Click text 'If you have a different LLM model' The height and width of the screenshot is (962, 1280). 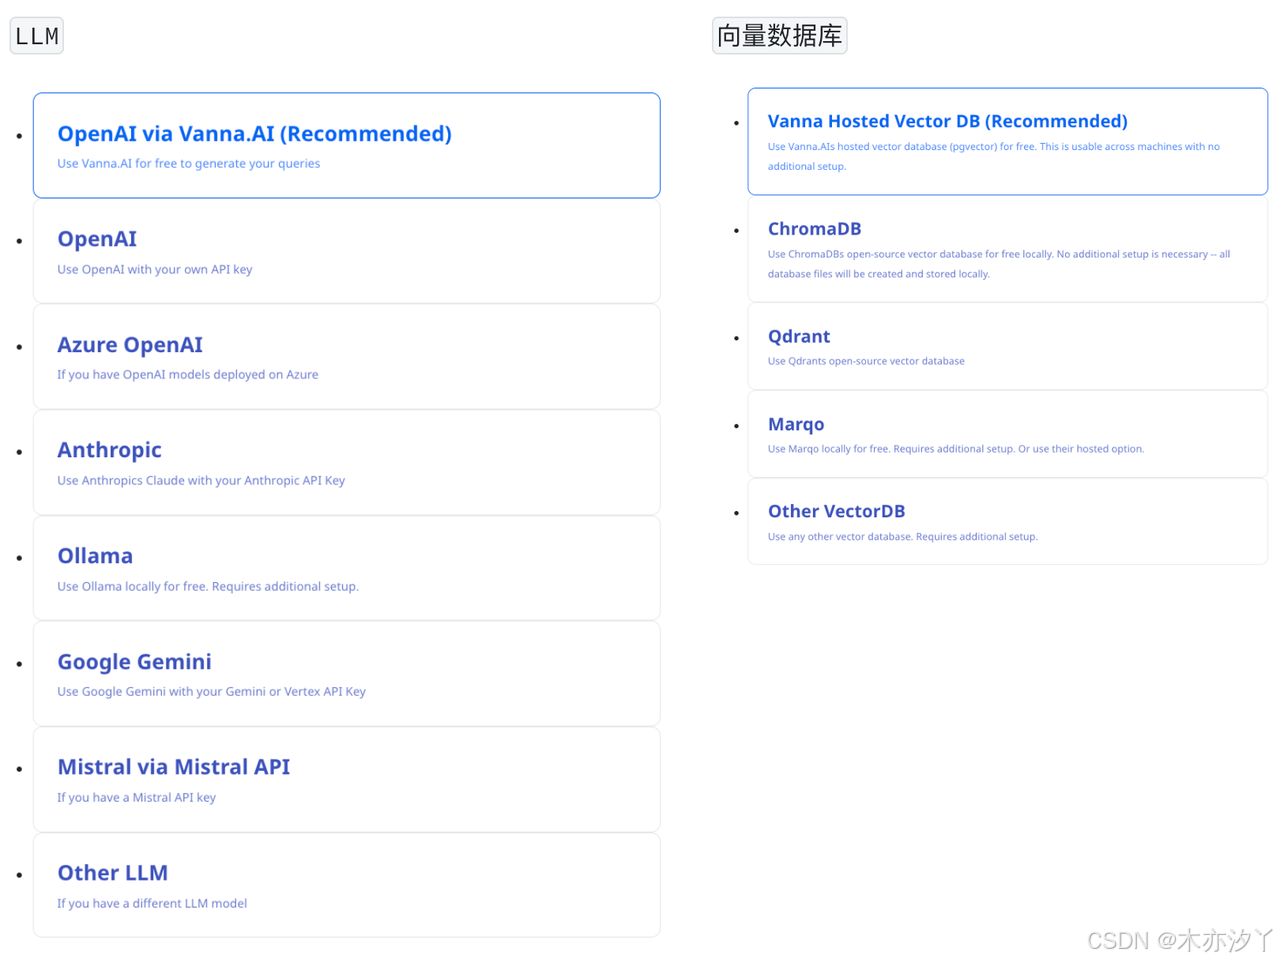tap(152, 903)
